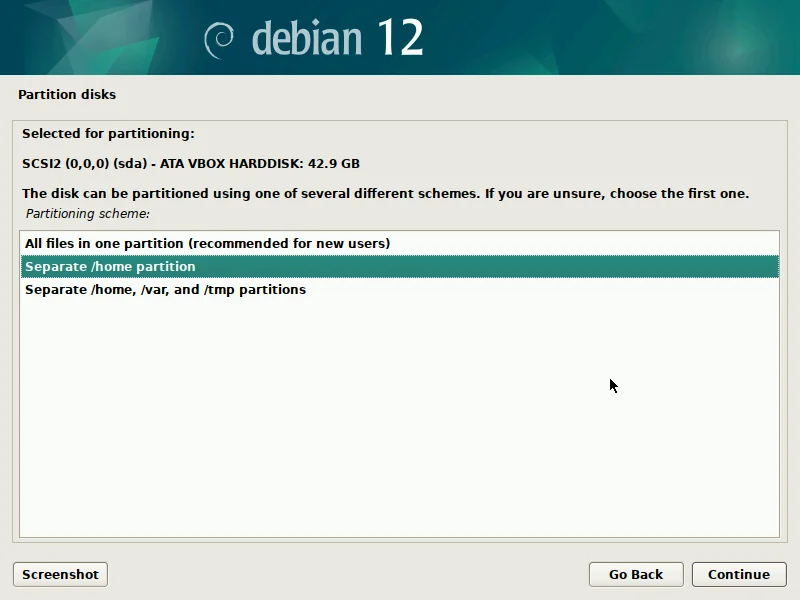Select 'All files in one partition' scheme
The width and height of the screenshot is (800, 600).
pyautogui.click(x=399, y=243)
